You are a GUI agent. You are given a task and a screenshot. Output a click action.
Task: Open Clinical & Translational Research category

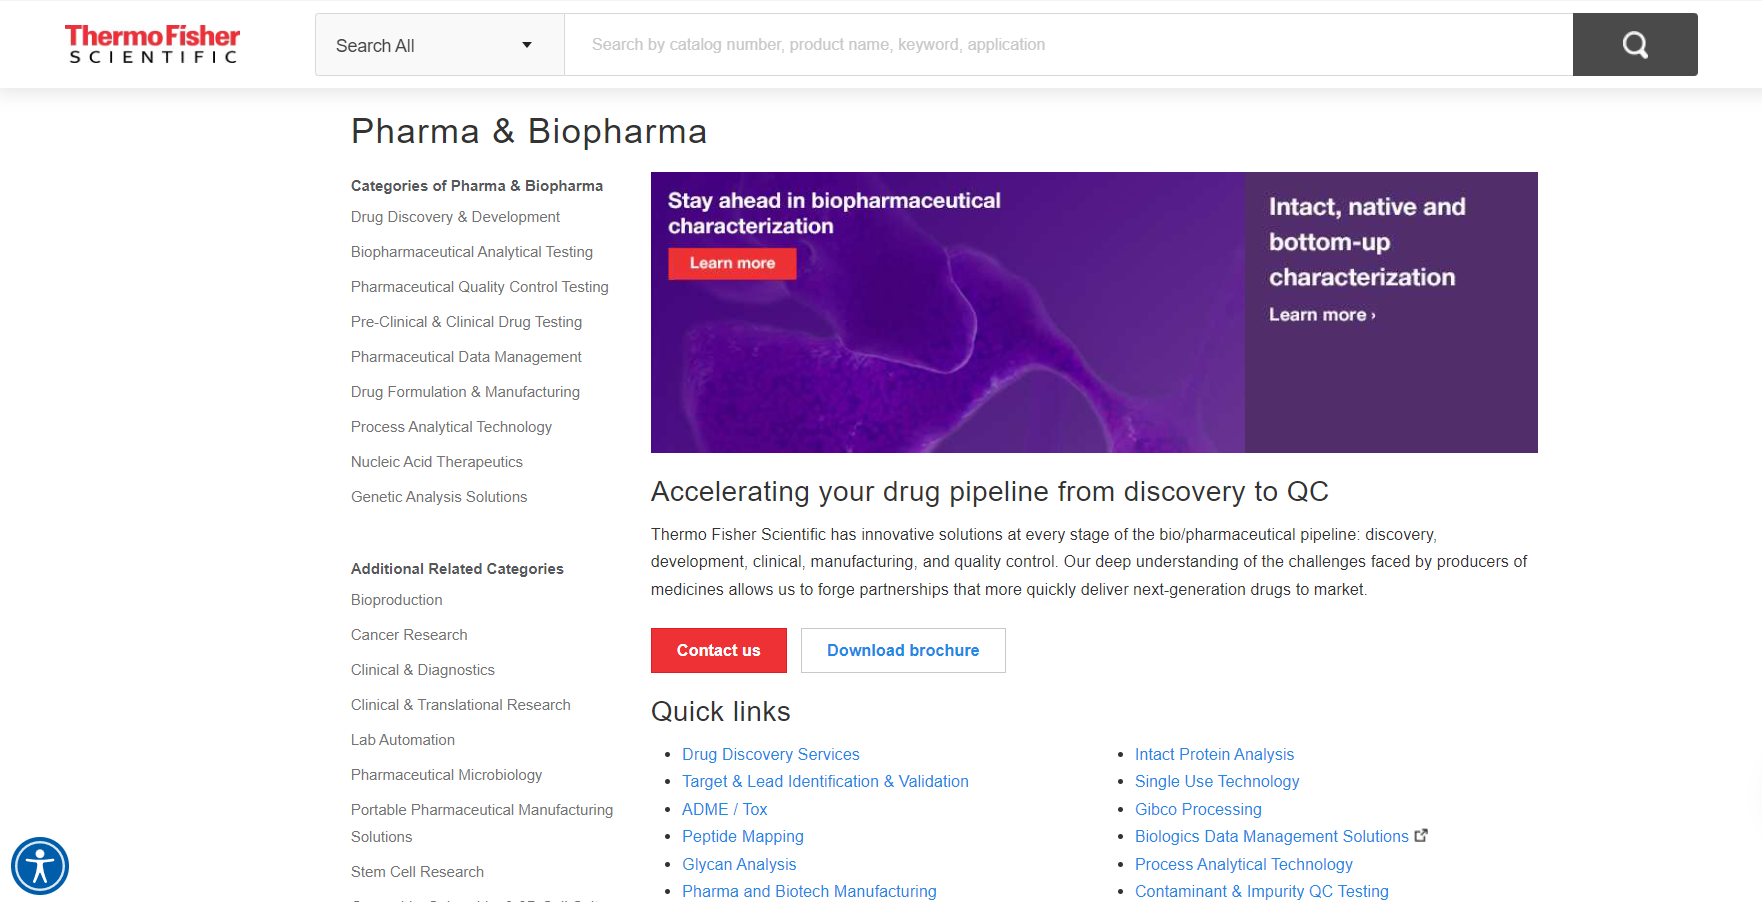(461, 705)
